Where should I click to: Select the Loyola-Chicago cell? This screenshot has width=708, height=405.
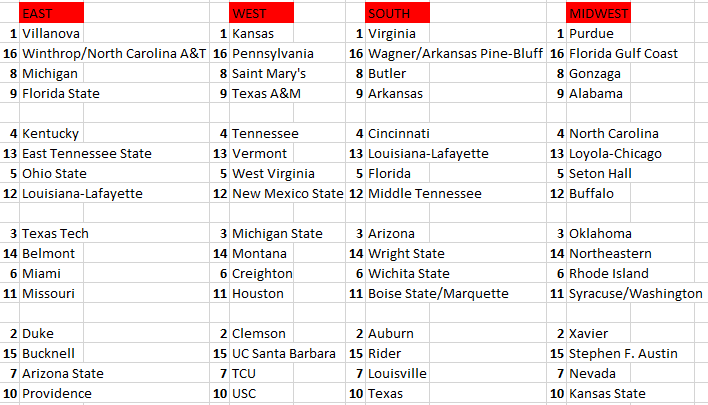(615, 153)
